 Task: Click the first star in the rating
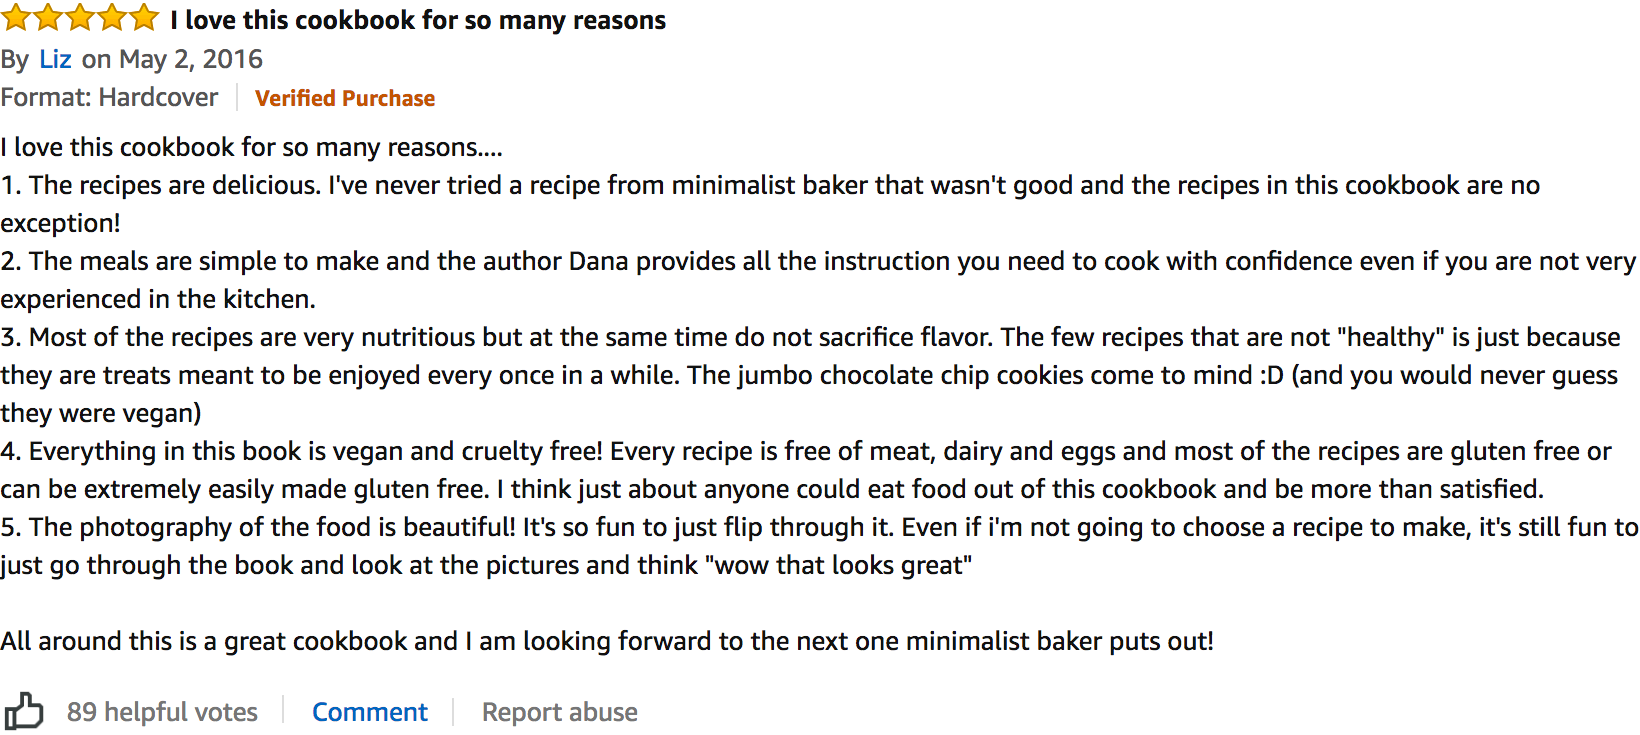click(16, 17)
